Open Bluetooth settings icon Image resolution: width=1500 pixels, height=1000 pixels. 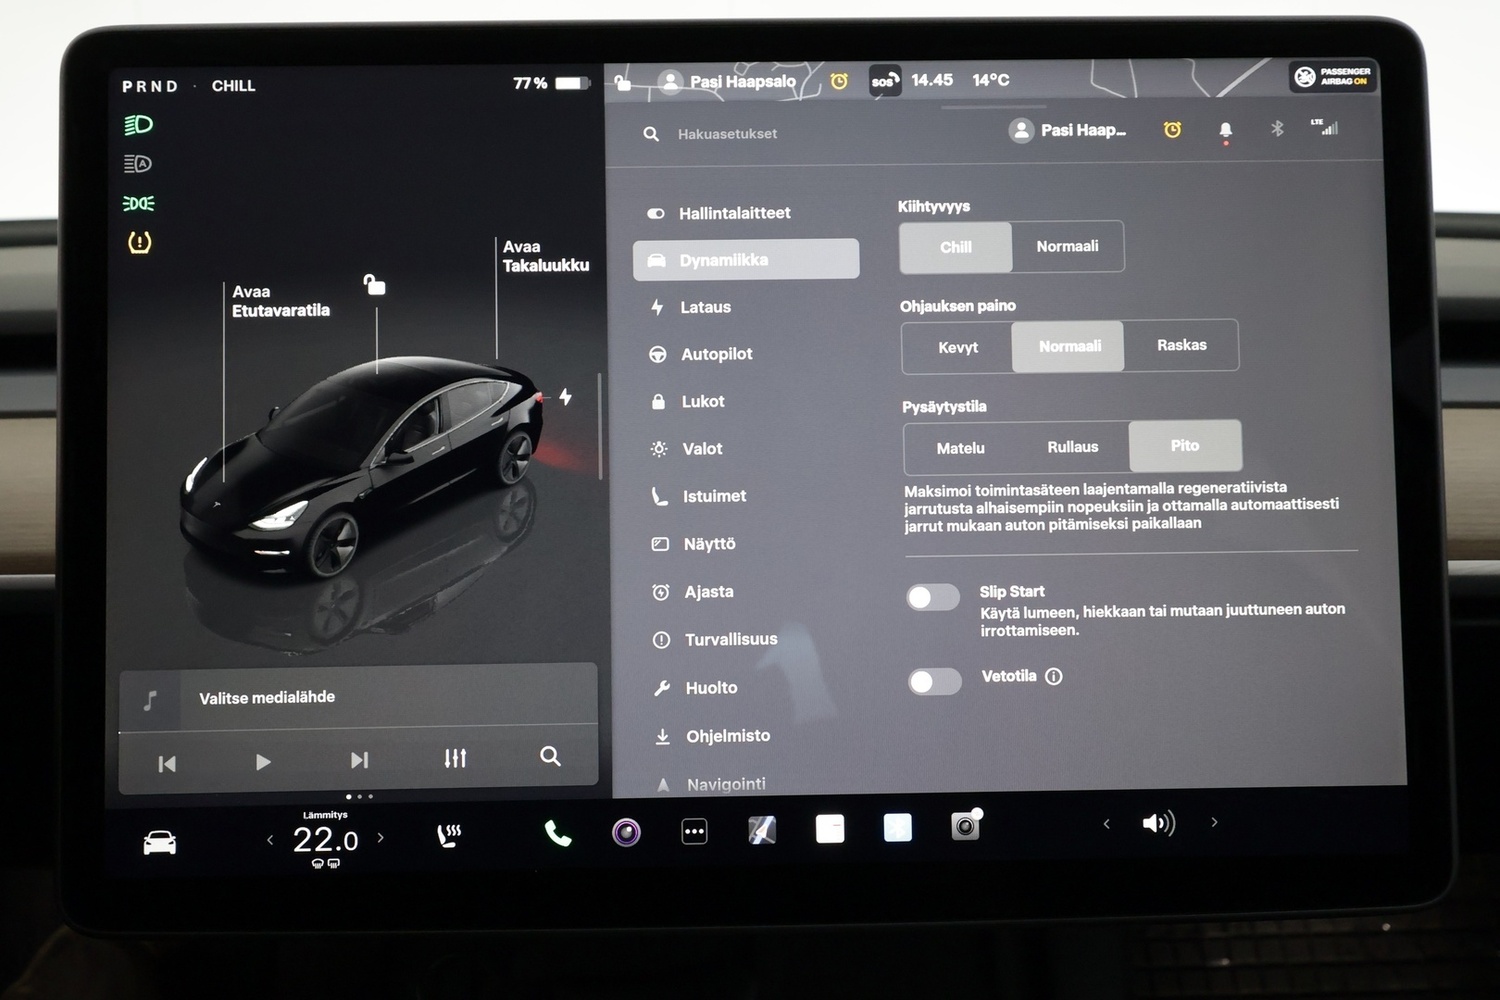(1277, 128)
